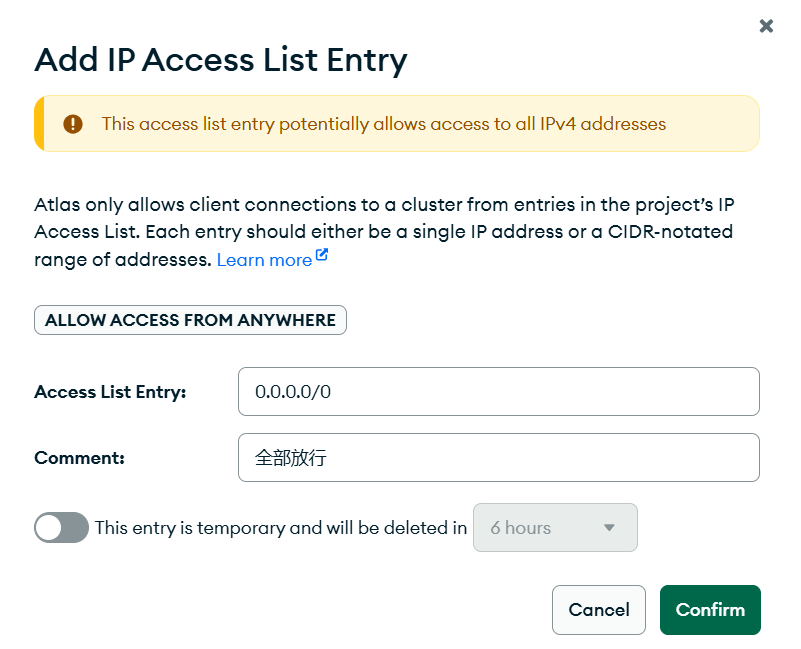The width and height of the screenshot is (801, 649).
Task: Click the white knob of the toggle
Action: click(x=50, y=527)
